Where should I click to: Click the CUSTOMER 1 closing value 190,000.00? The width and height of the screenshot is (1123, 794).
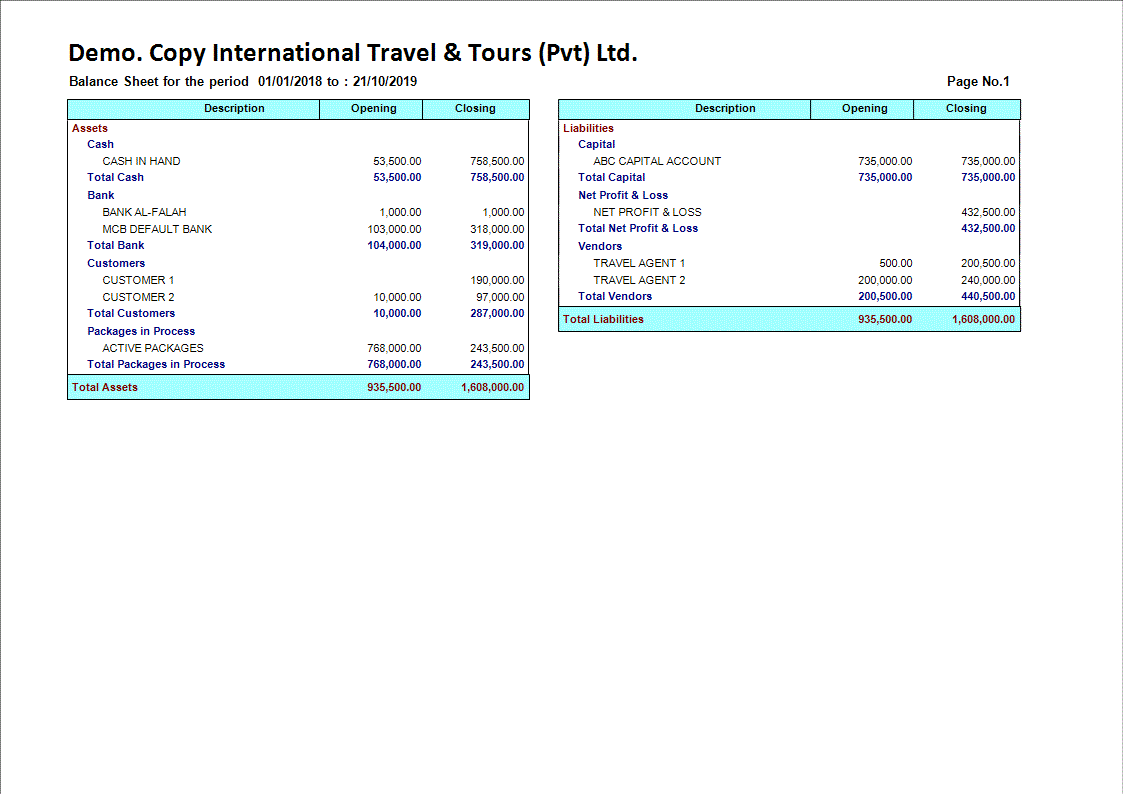pyautogui.click(x=497, y=280)
